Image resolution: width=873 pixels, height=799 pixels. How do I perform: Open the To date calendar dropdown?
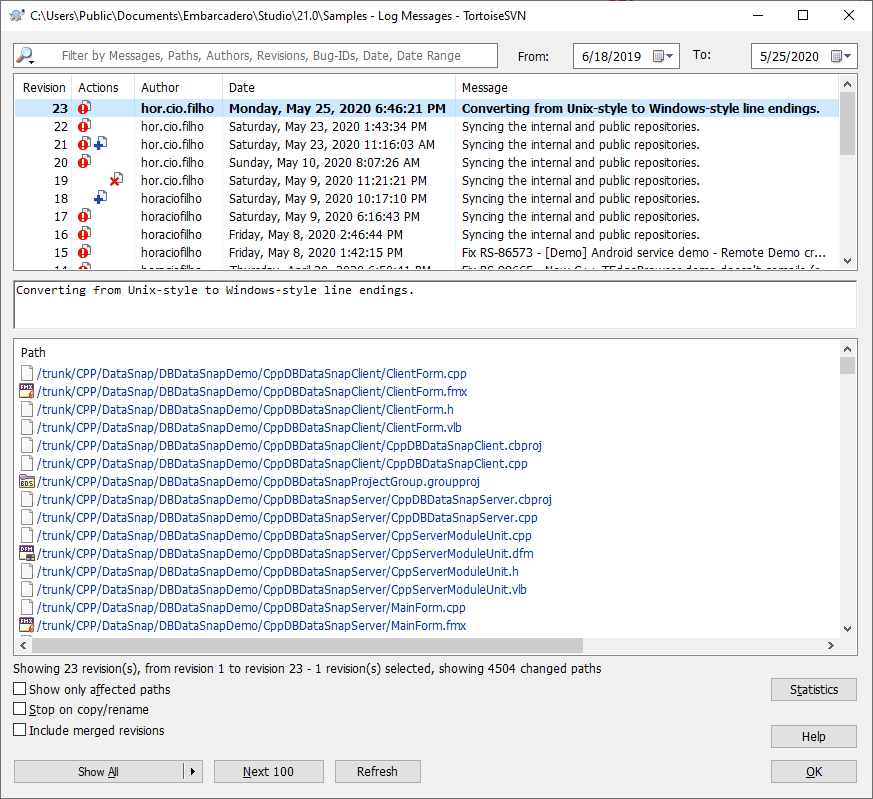tap(843, 56)
